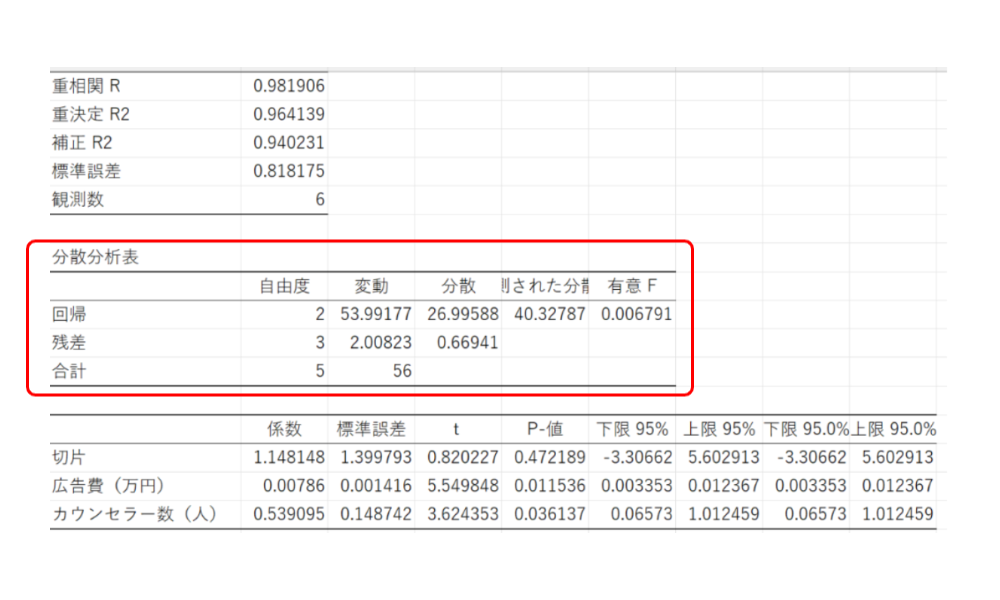Click the 有意 F column header
This screenshot has width=1000, height=600.
coord(632,286)
